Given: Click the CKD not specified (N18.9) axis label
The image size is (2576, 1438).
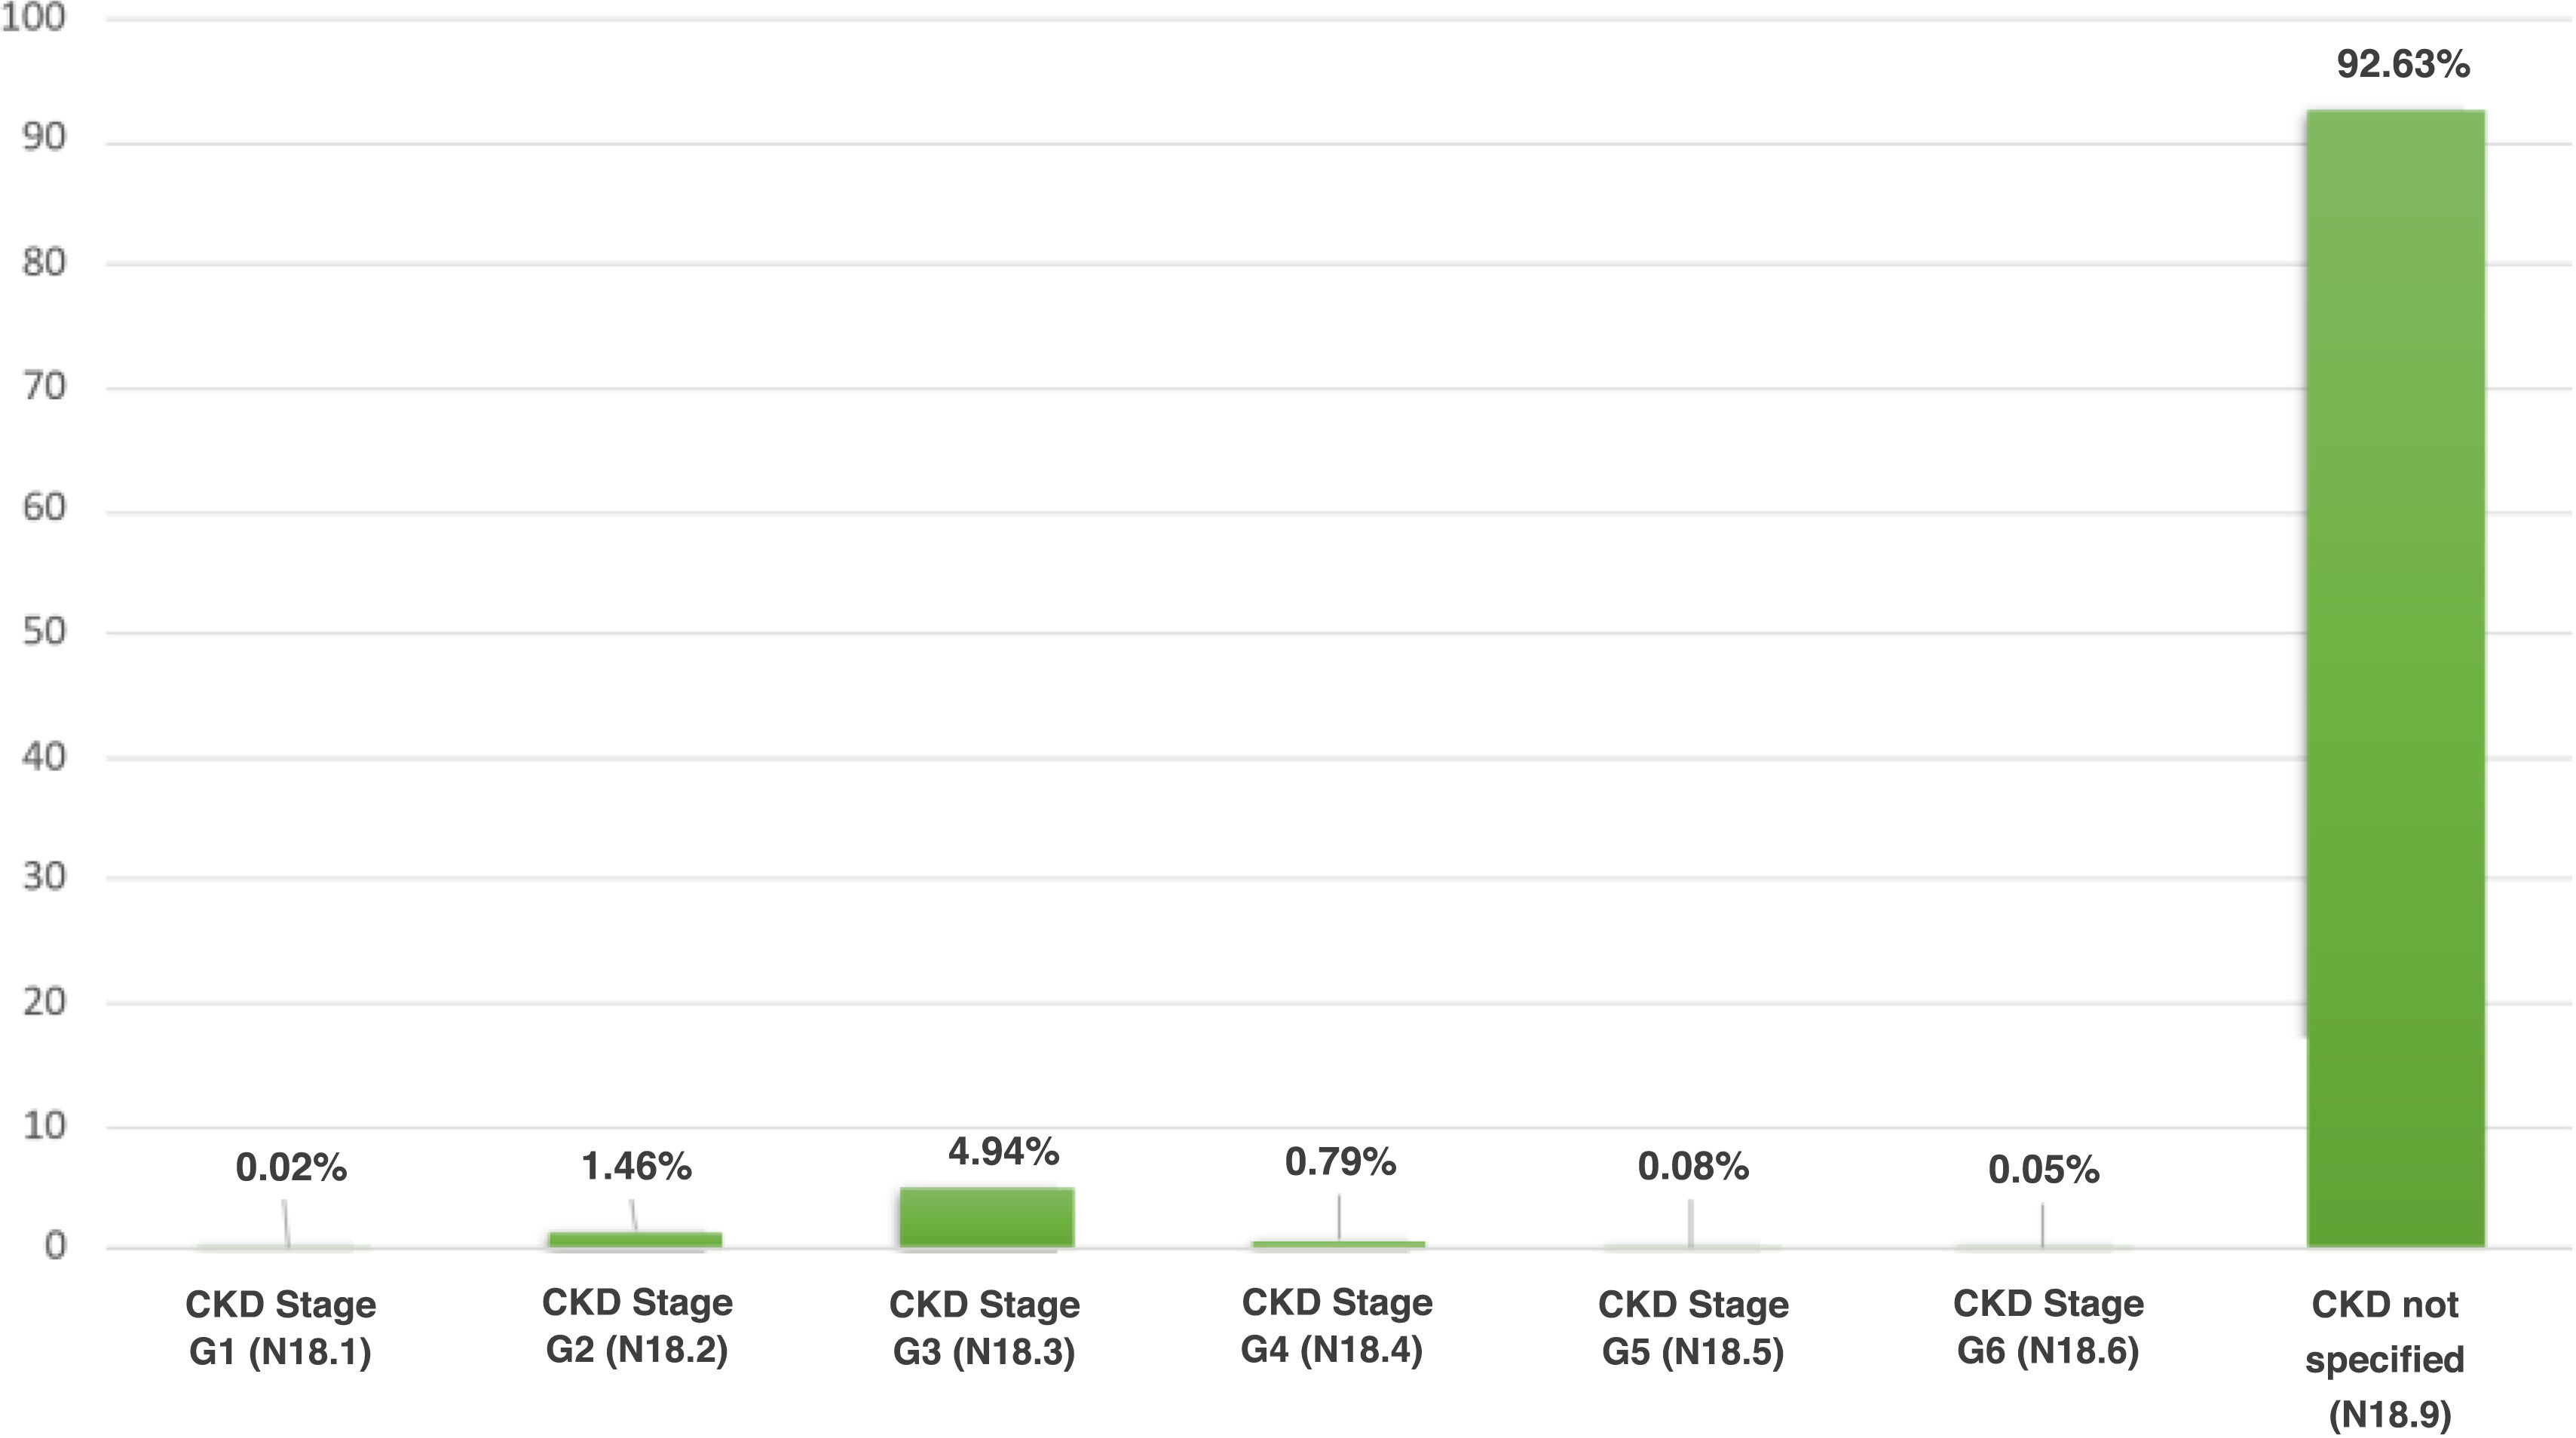Looking at the screenshot, I should (x=2385, y=1358).
